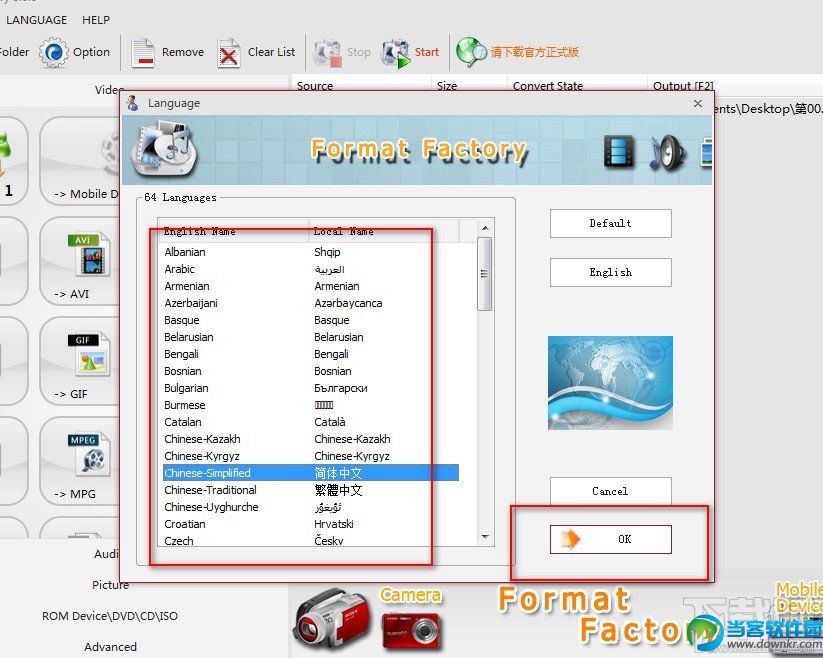The image size is (823, 658).
Task: Click the Language dialog title icon
Action: 132,103
